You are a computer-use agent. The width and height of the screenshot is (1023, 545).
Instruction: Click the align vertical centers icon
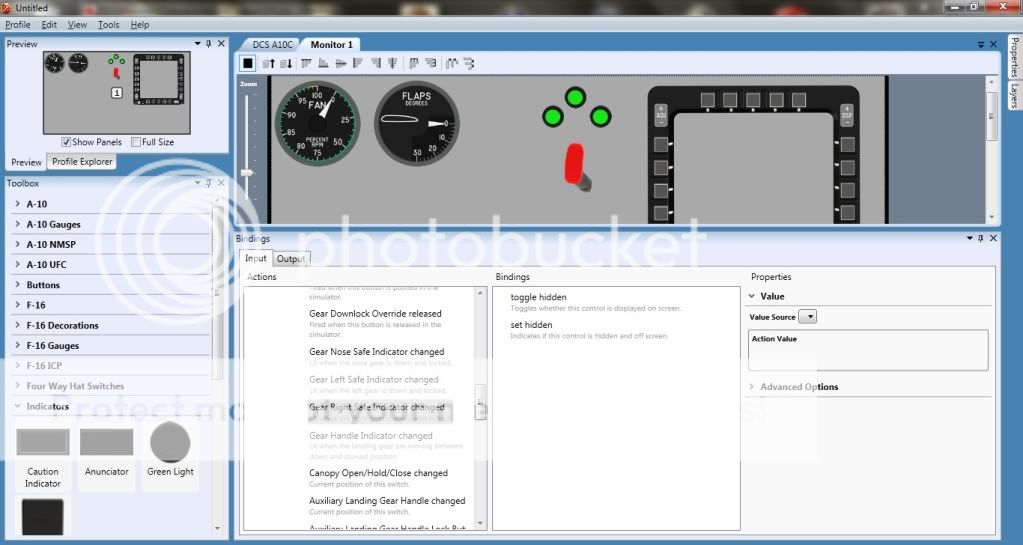pyautogui.click(x=392, y=63)
